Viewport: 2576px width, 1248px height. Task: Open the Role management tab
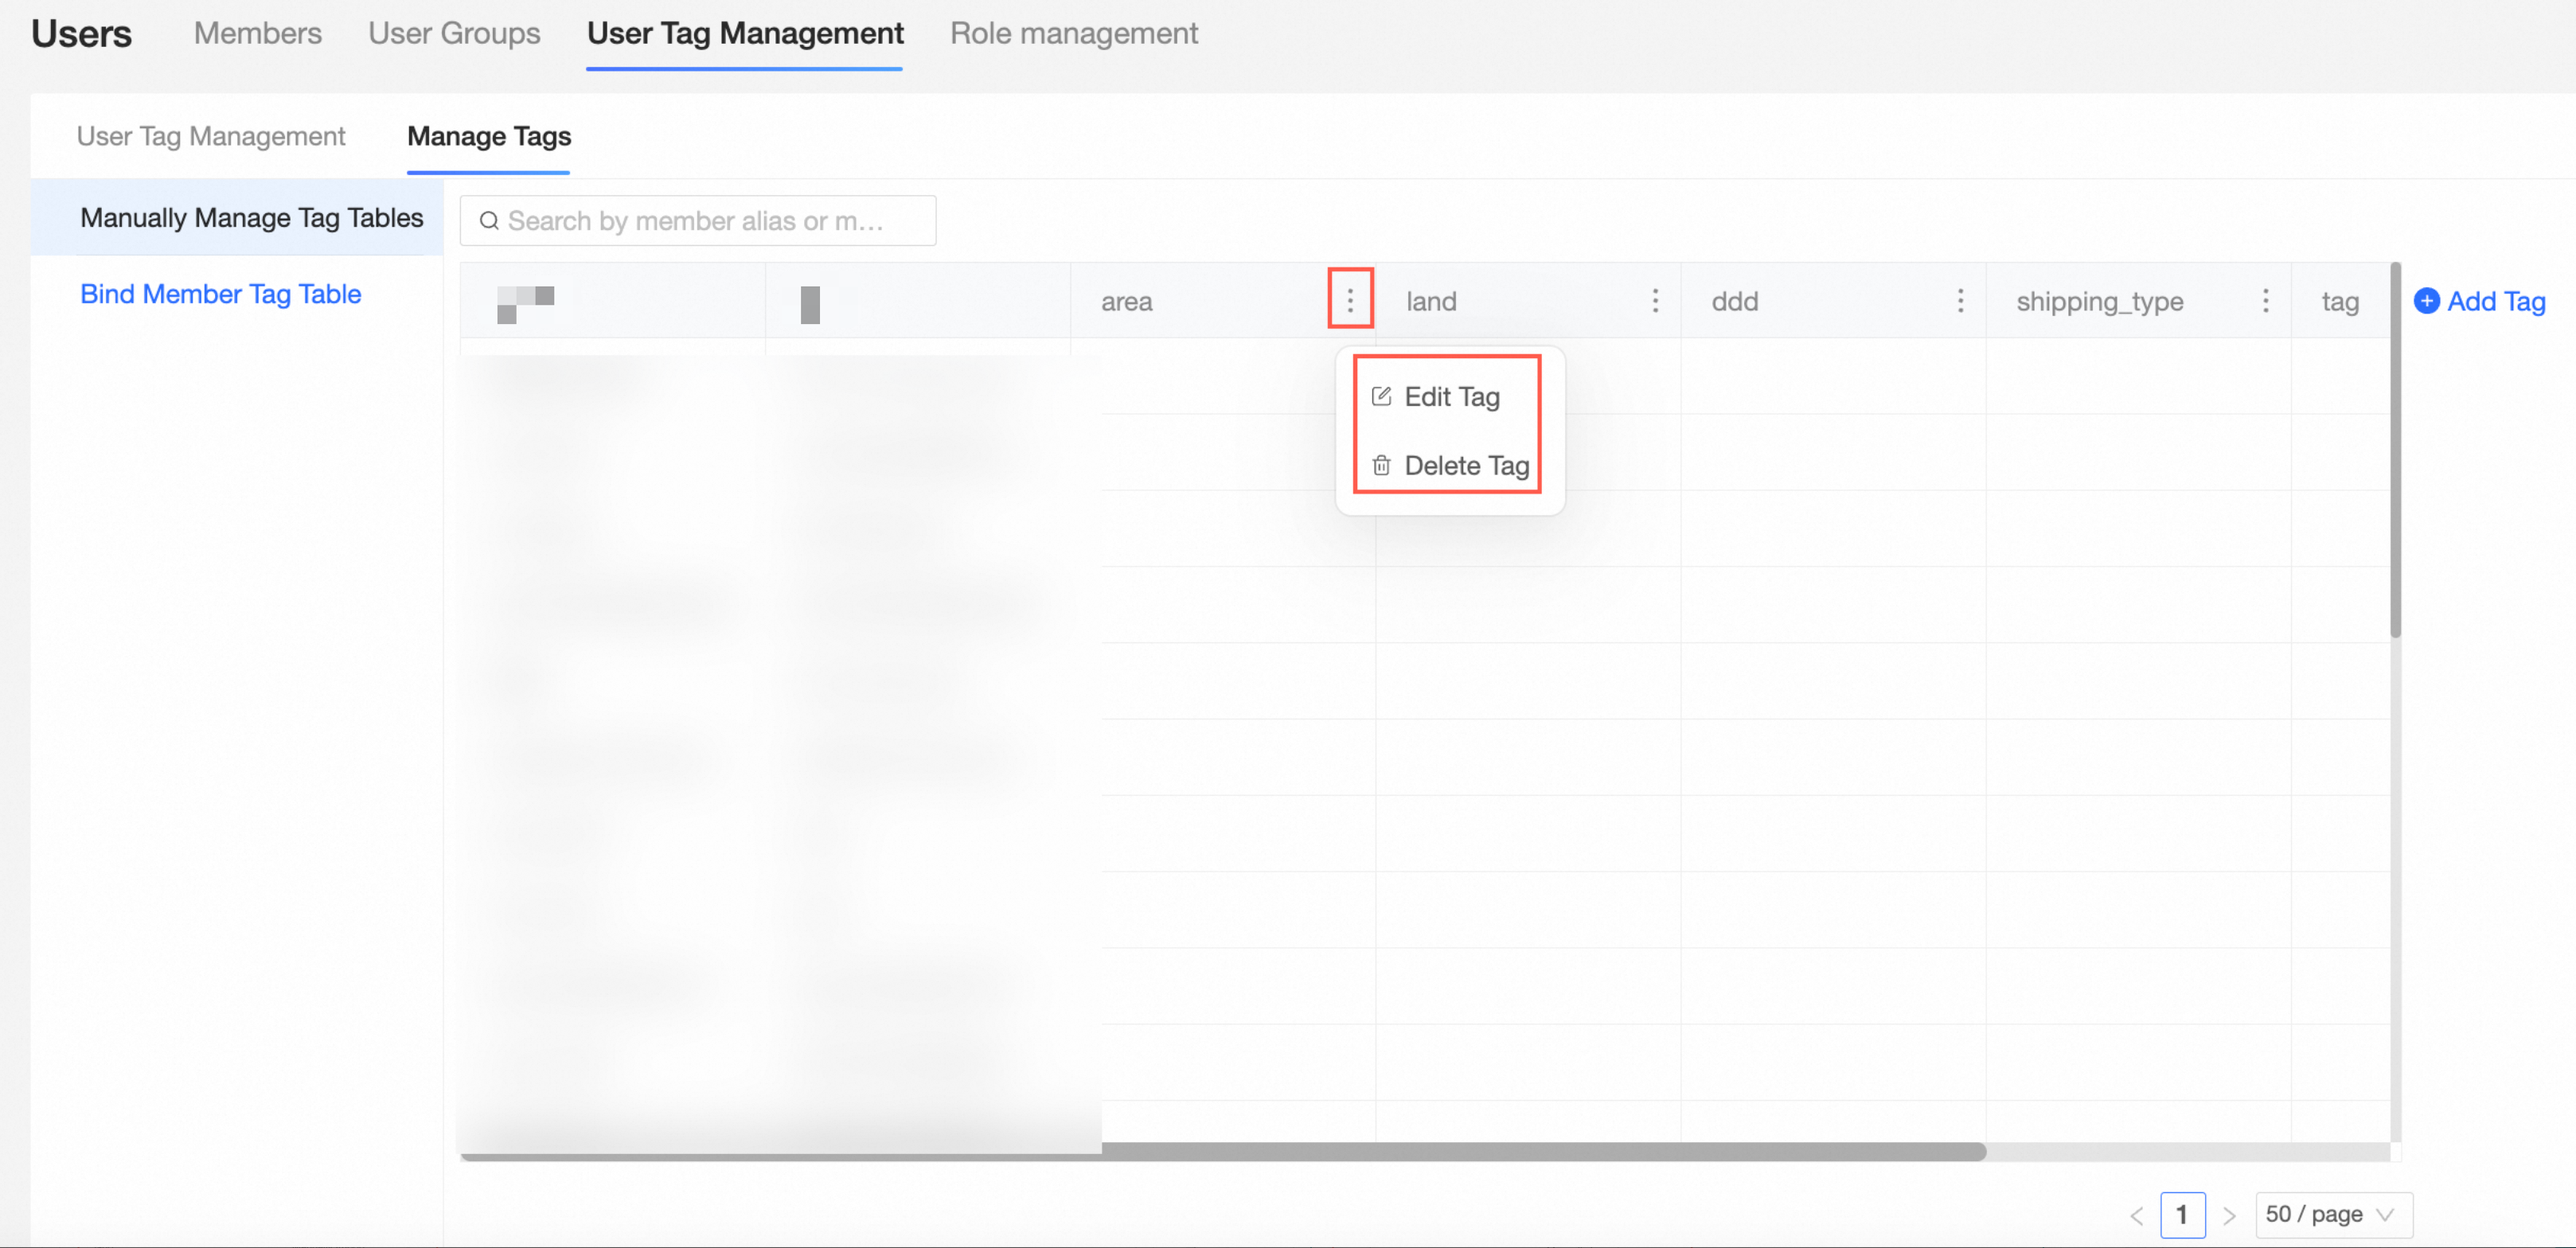1073,33
